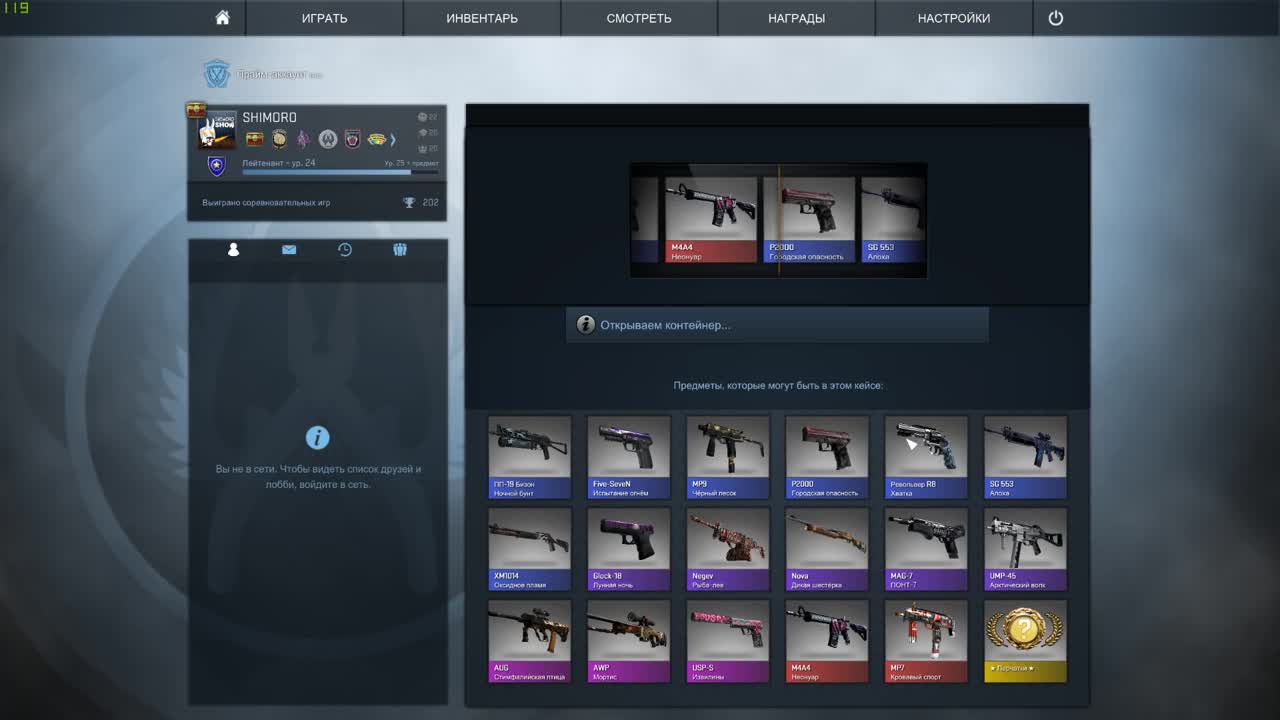Click the Открываем контейнер status text
The height and width of the screenshot is (720, 1280).
coord(665,325)
